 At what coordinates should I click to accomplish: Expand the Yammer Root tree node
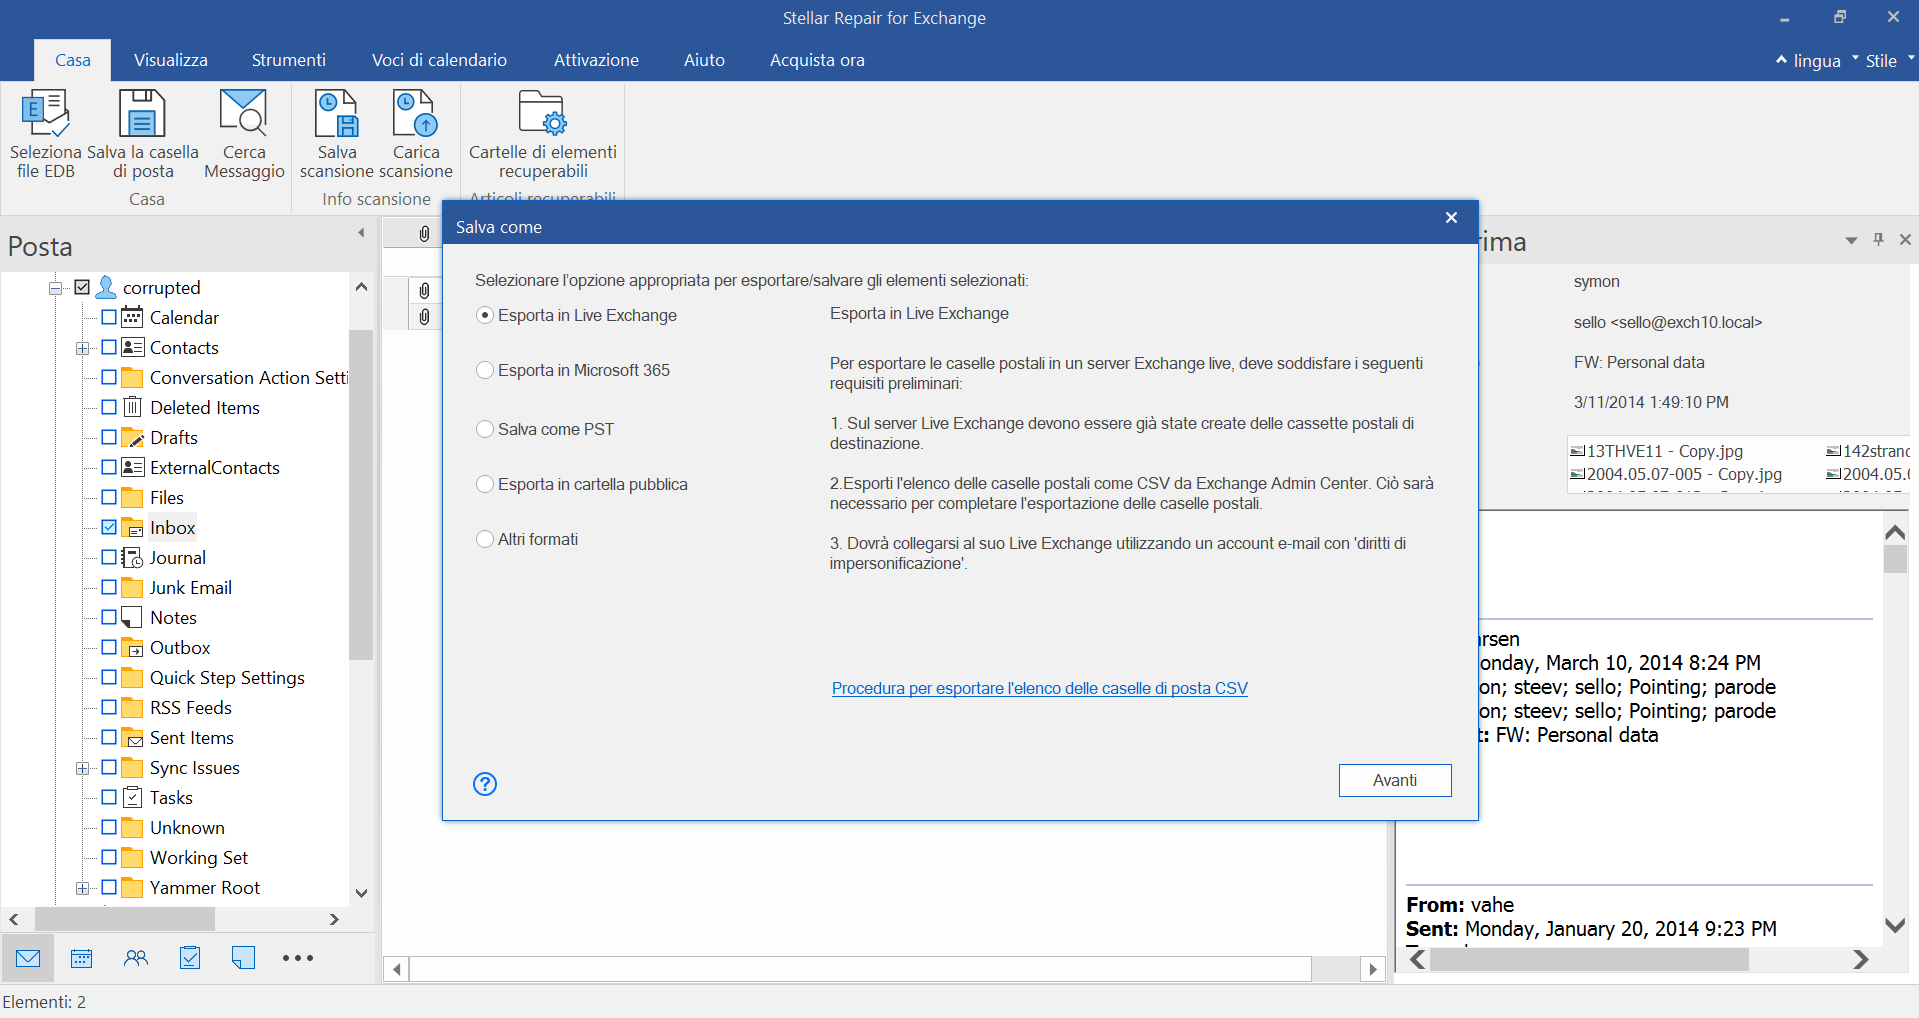[x=82, y=888]
